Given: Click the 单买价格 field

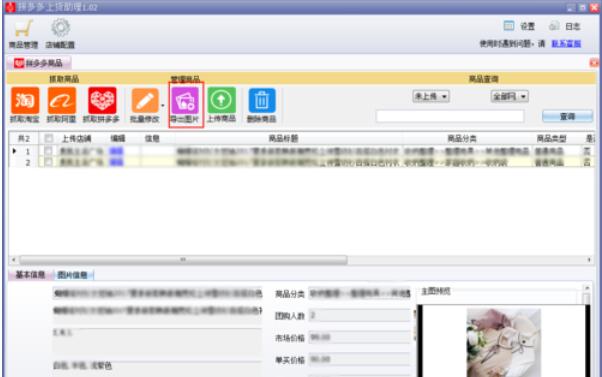Looking at the screenshot, I should tap(360, 360).
